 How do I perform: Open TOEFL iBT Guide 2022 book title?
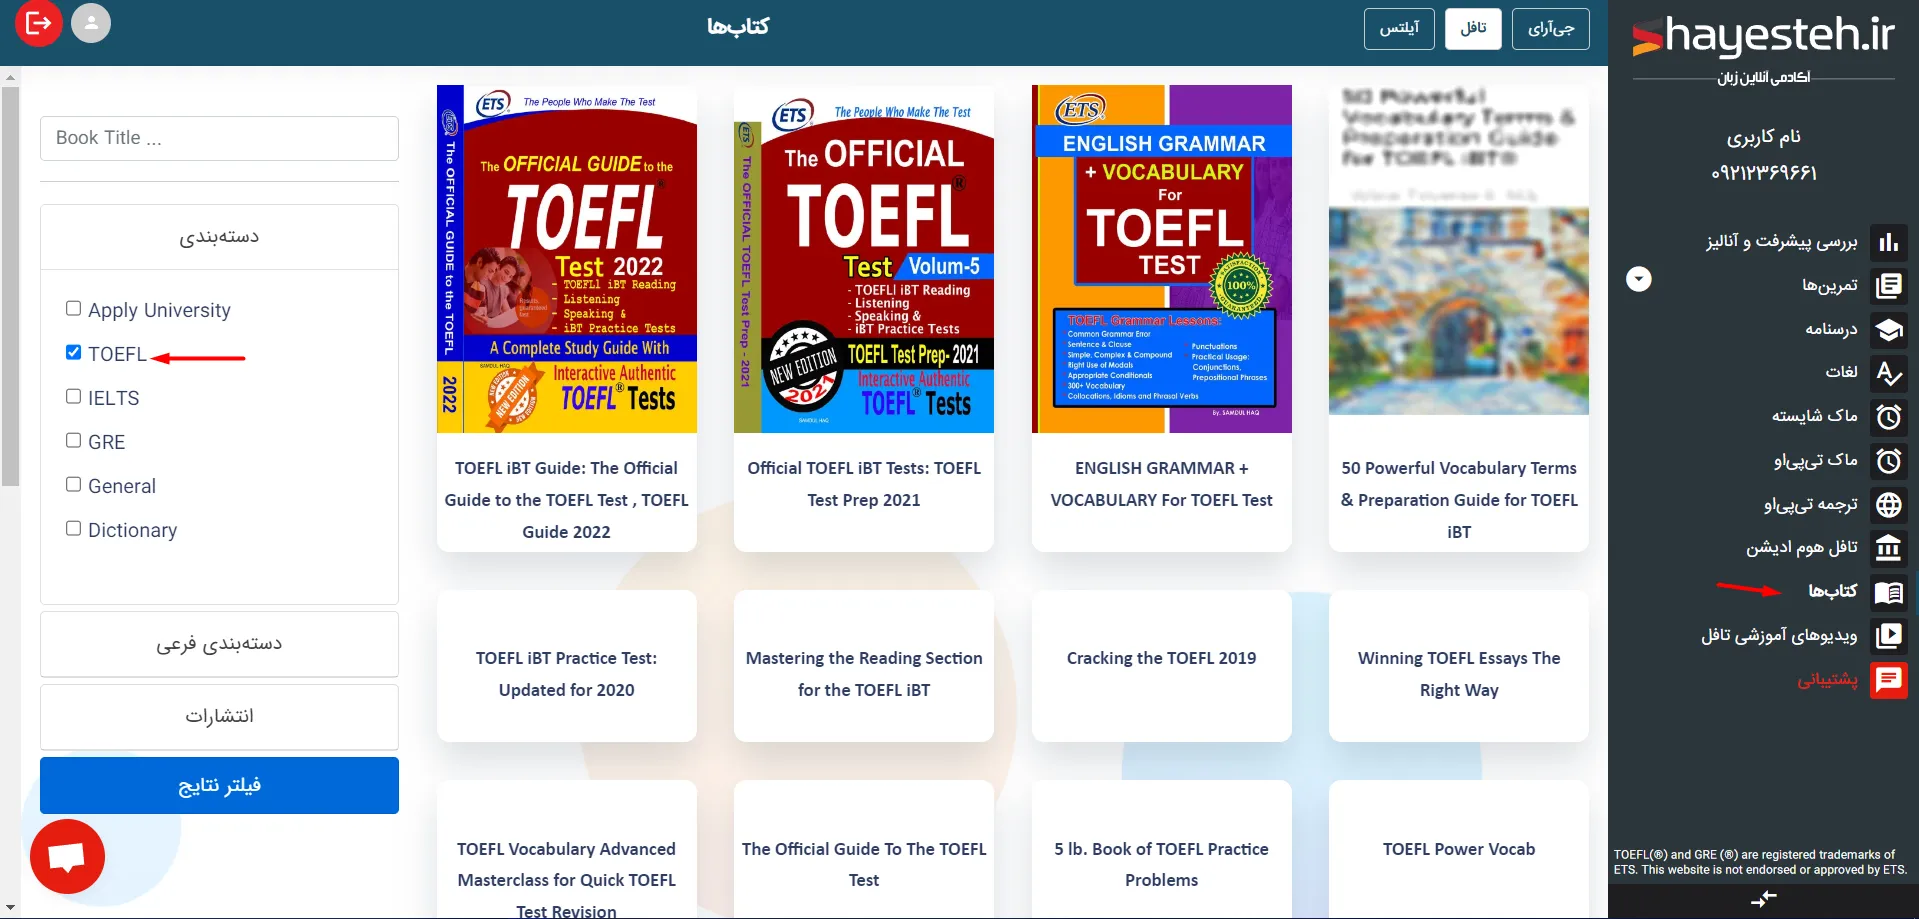[566, 500]
